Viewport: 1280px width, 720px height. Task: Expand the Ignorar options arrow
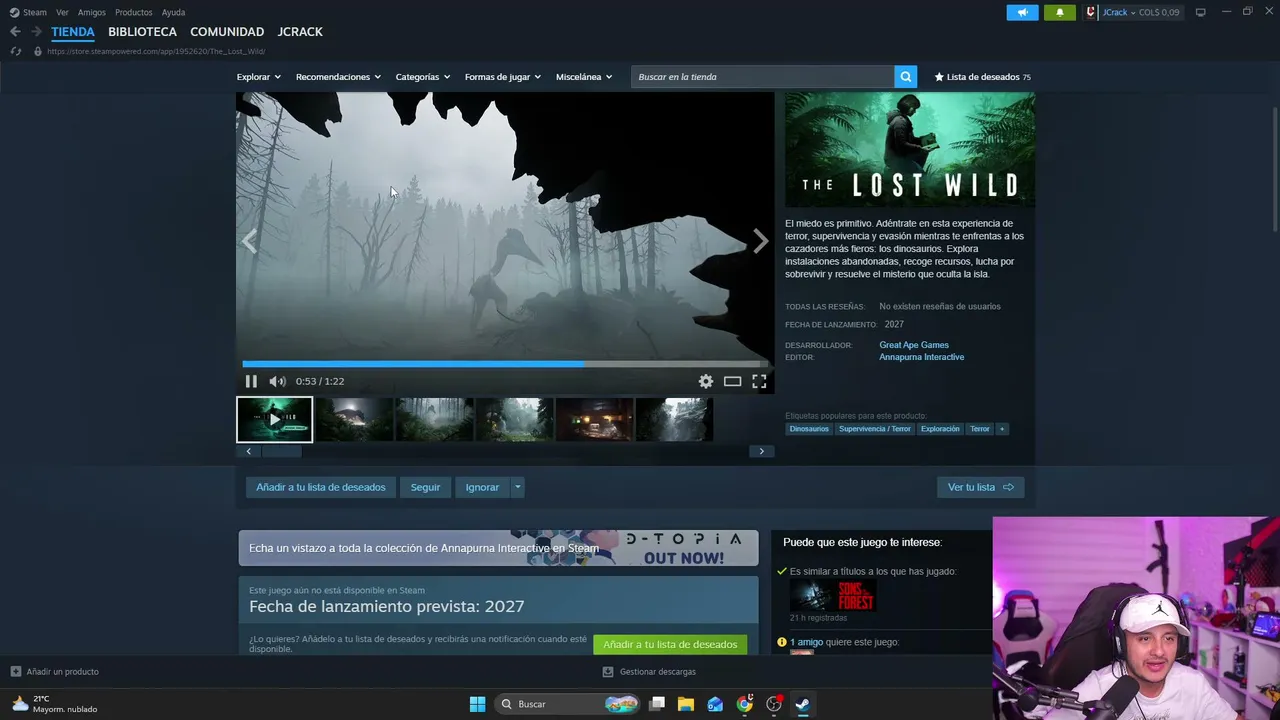517,487
